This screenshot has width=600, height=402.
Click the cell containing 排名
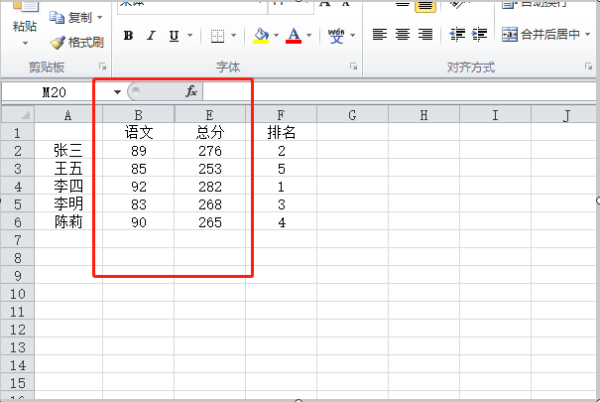[281, 132]
